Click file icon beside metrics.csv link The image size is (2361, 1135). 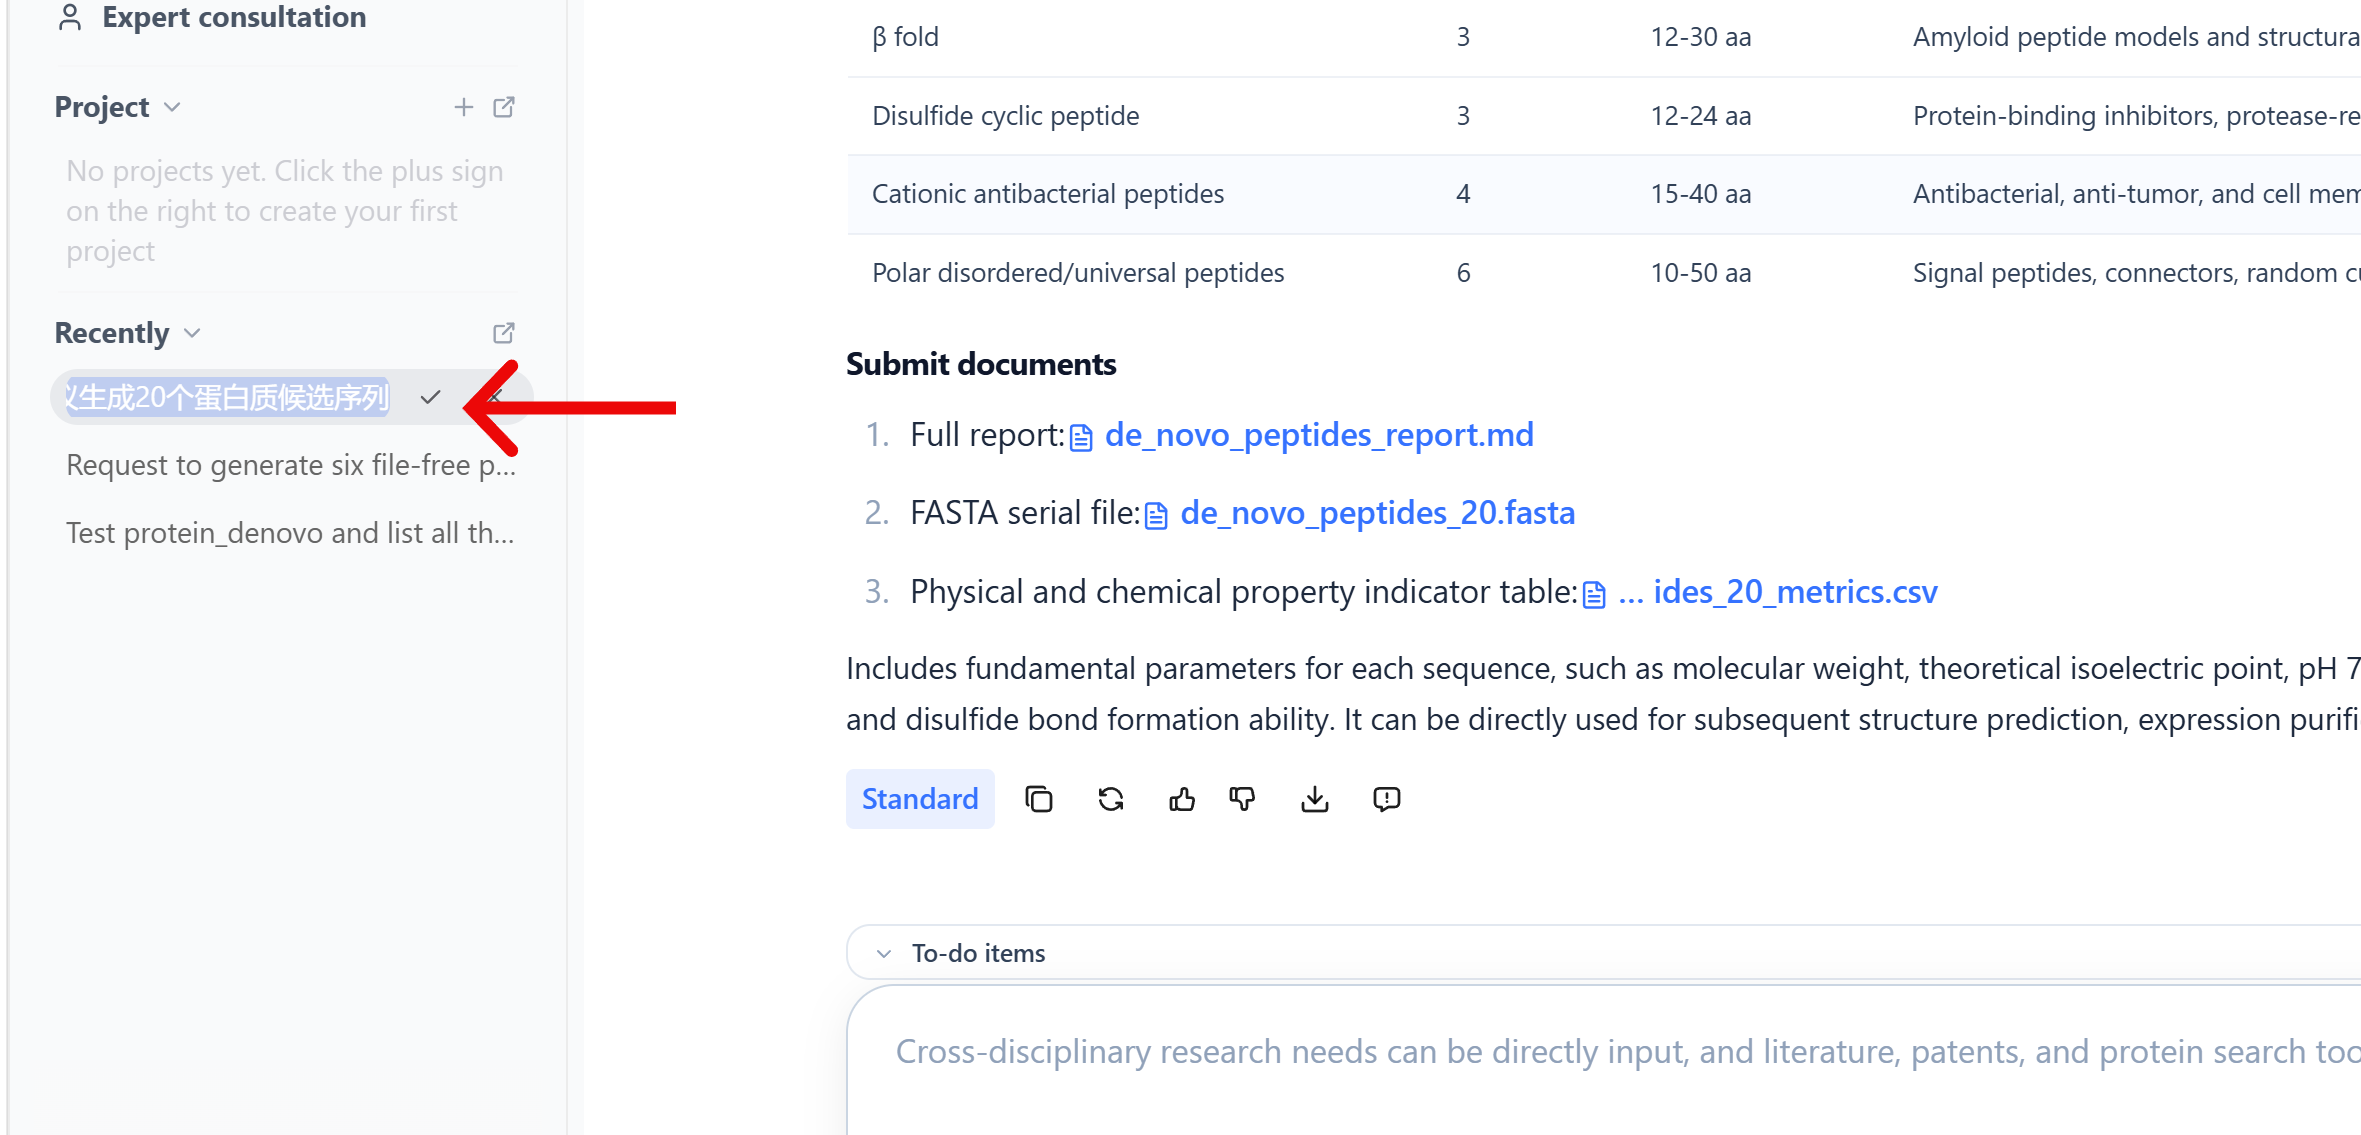click(x=1594, y=595)
